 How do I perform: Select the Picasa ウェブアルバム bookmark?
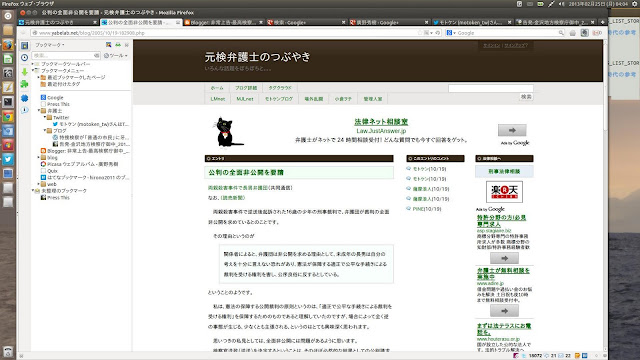click(x=80, y=164)
